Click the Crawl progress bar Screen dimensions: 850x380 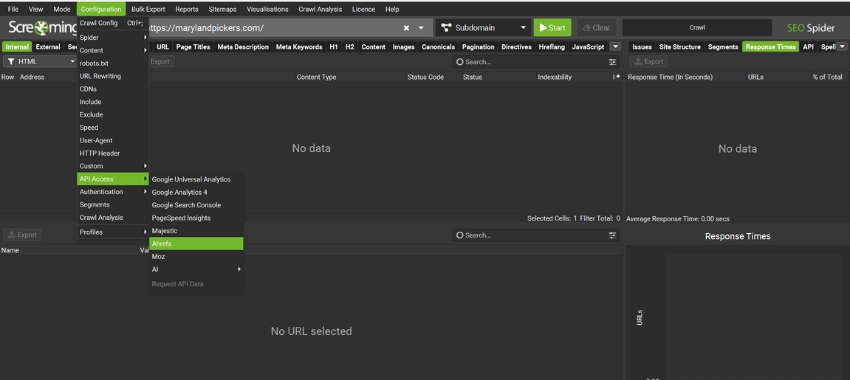pos(697,28)
